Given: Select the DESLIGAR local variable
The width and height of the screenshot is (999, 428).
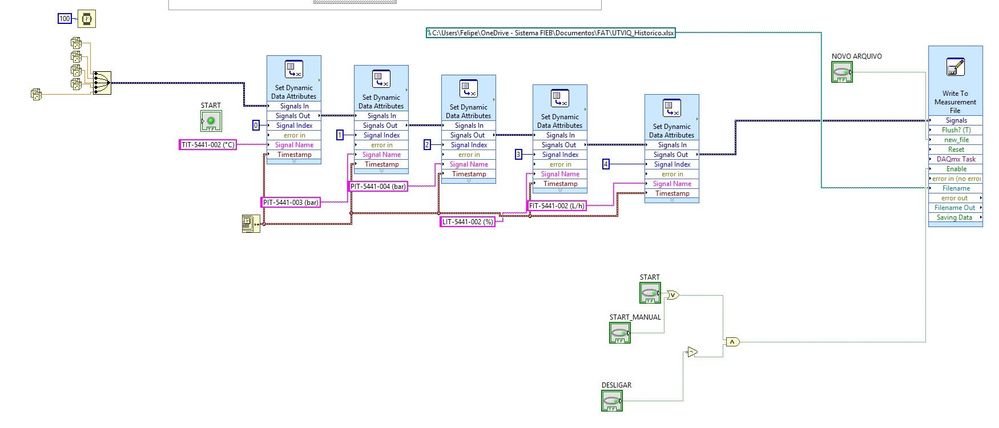Looking at the screenshot, I should pos(612,401).
